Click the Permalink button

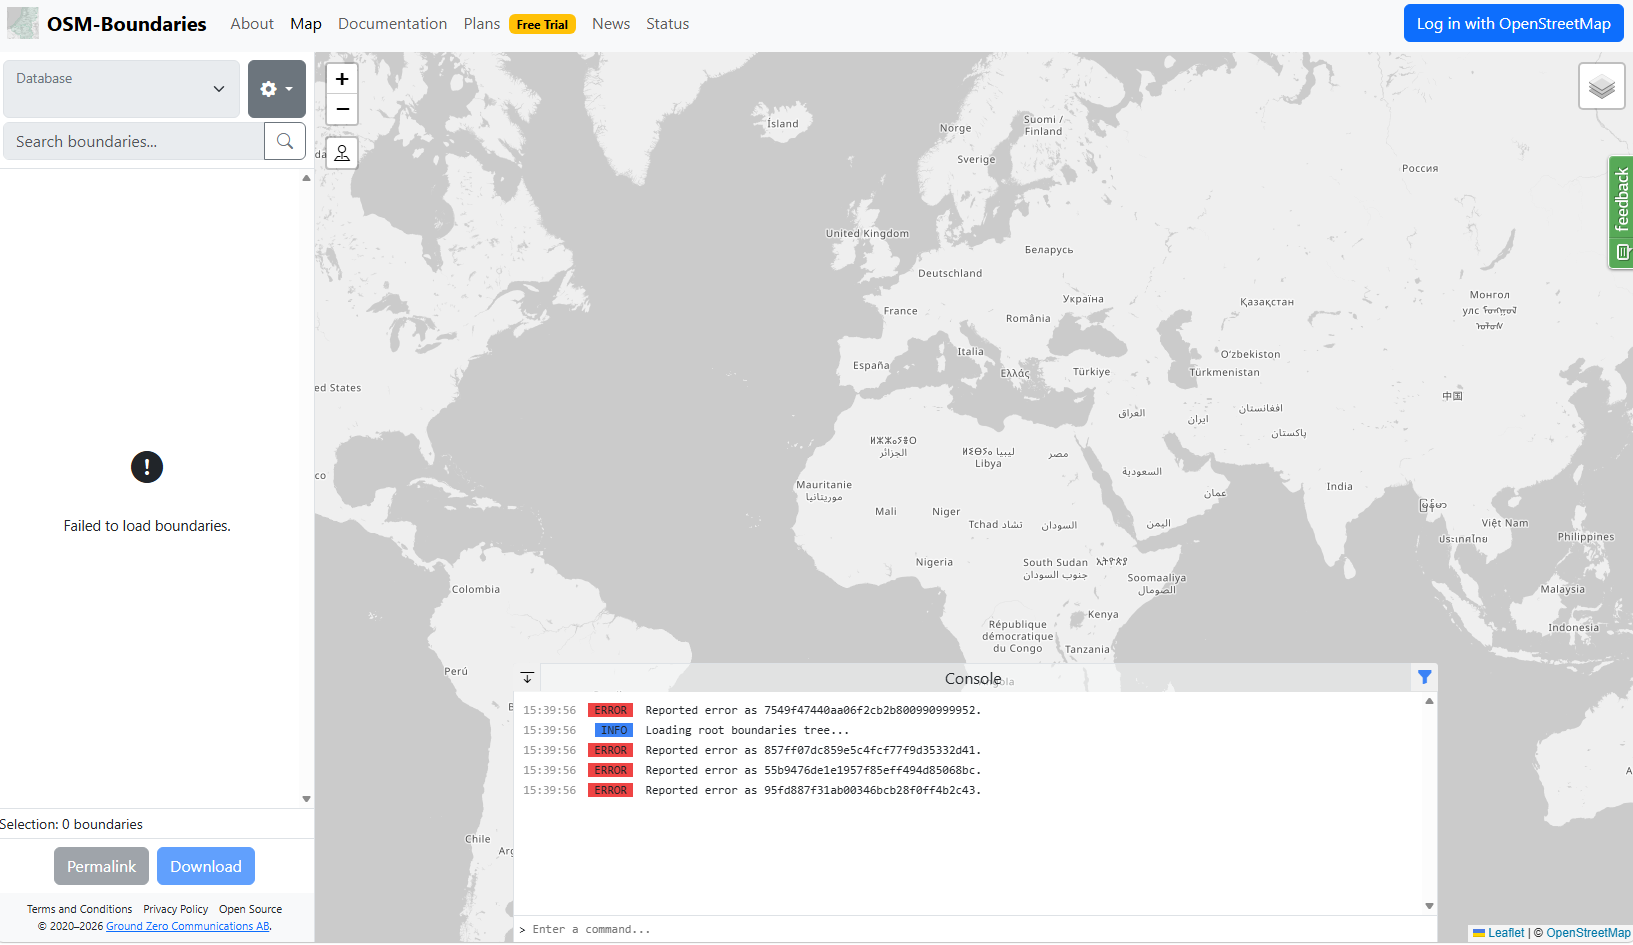(x=101, y=866)
